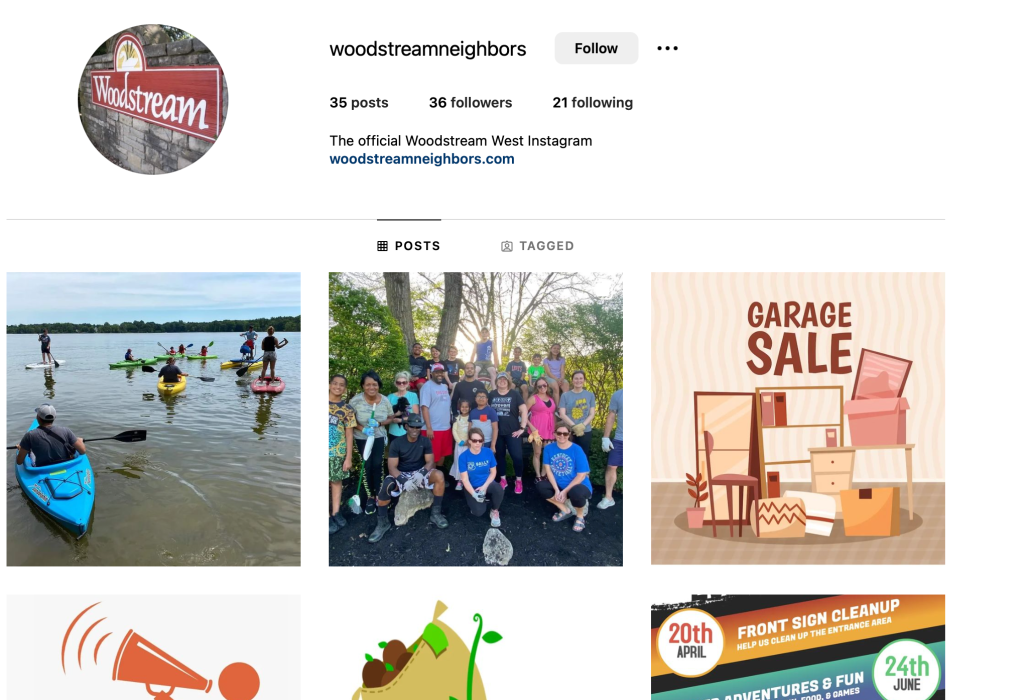The image size is (1023, 700).
Task: Click the woodstreamneighbors username heading
Action: click(427, 49)
